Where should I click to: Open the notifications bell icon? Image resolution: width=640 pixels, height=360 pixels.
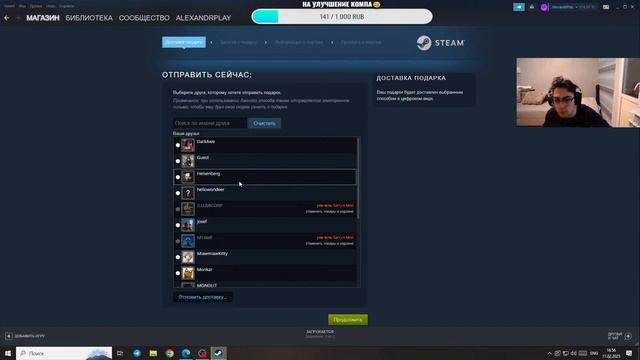pos(531,7)
